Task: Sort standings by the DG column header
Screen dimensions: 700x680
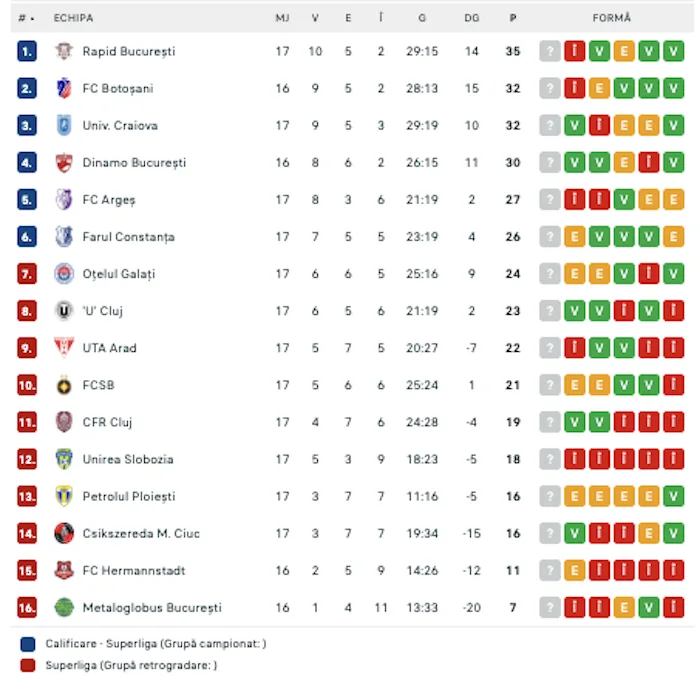Action: pos(471,18)
